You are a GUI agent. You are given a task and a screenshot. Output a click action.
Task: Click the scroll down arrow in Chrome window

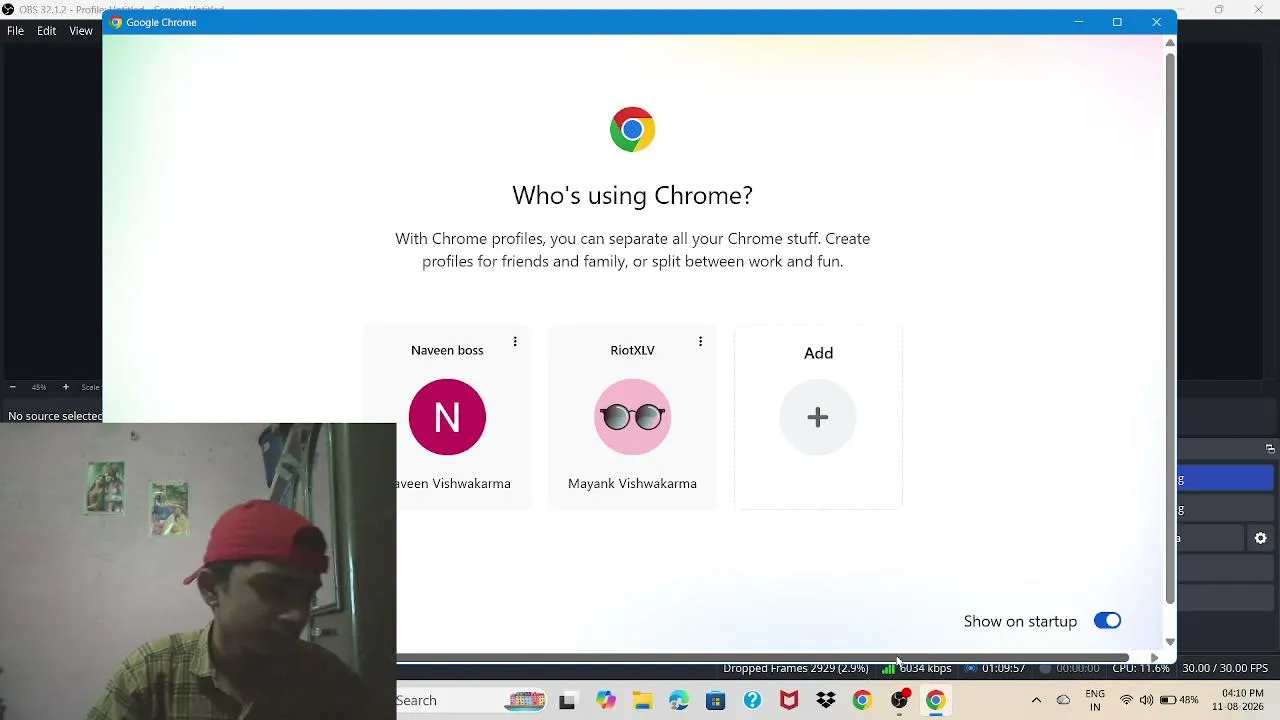click(1170, 642)
